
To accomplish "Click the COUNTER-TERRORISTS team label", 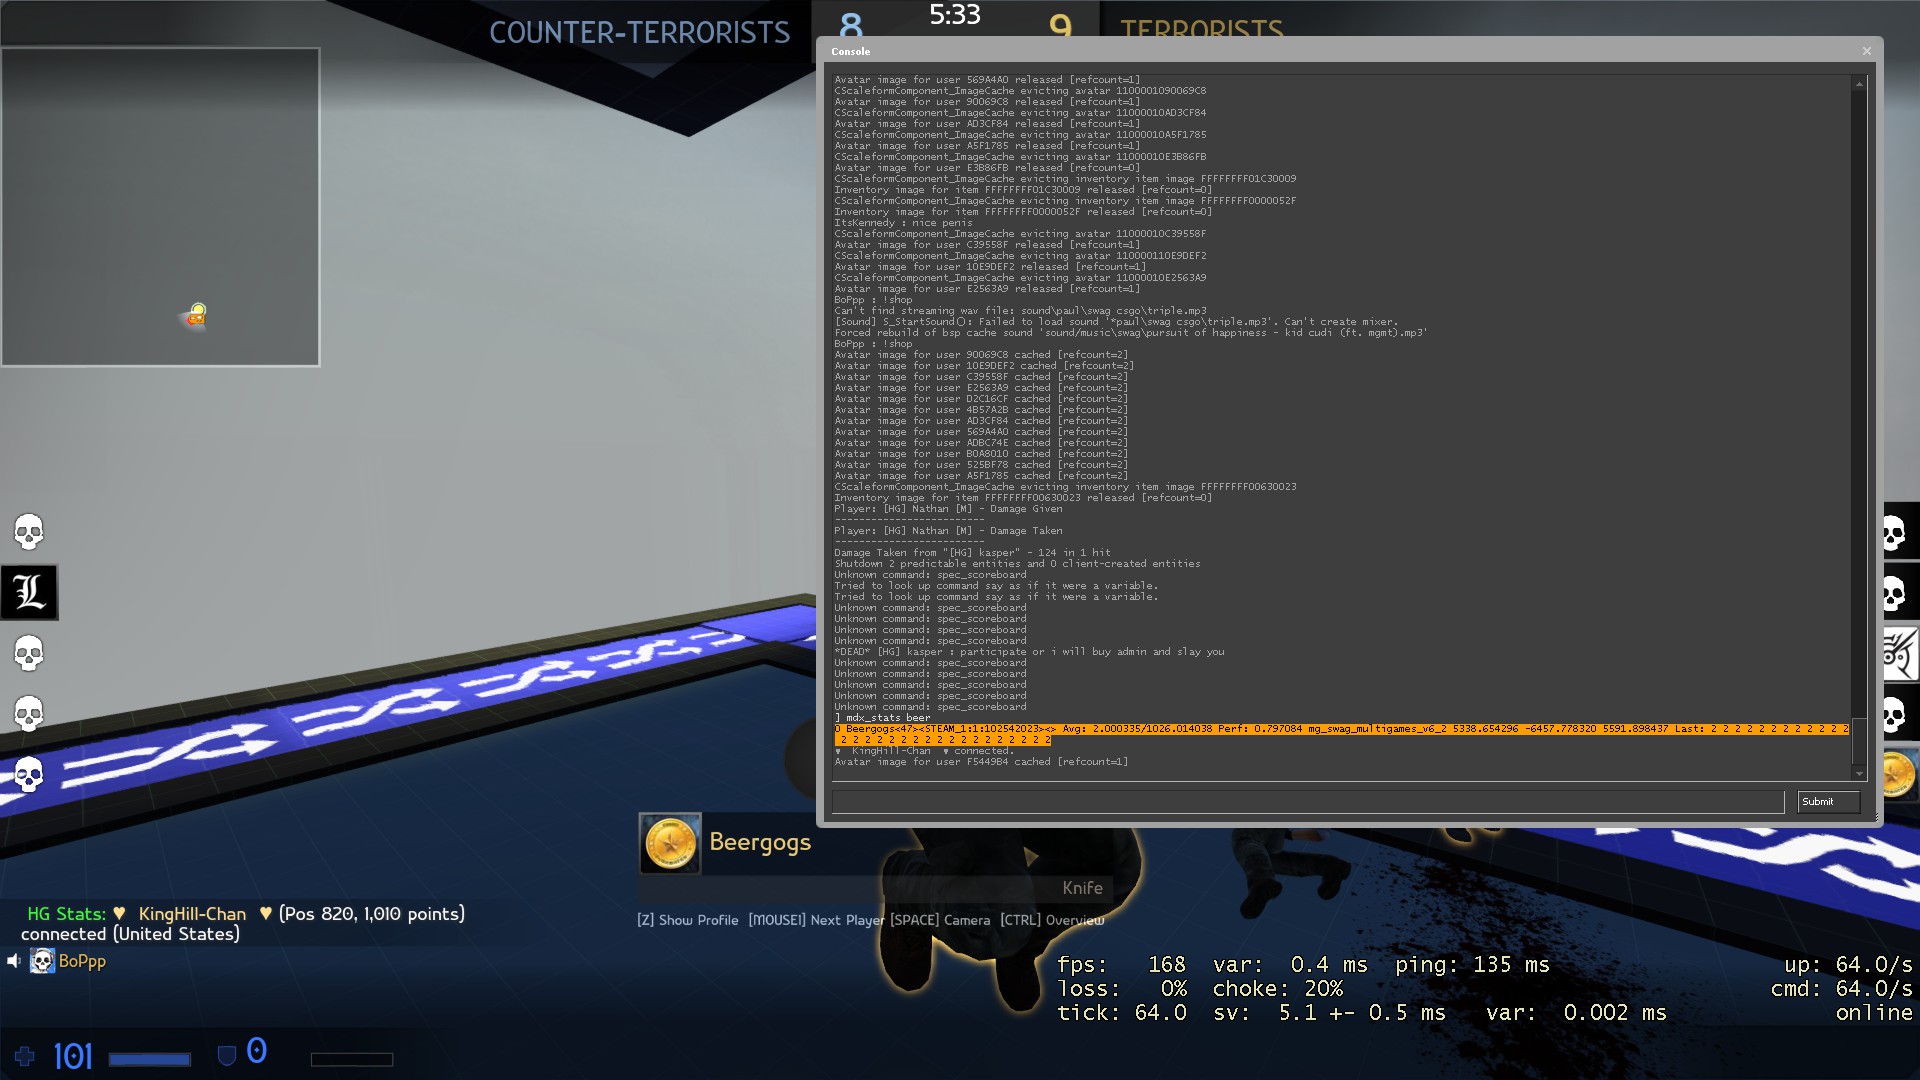I will [640, 33].
